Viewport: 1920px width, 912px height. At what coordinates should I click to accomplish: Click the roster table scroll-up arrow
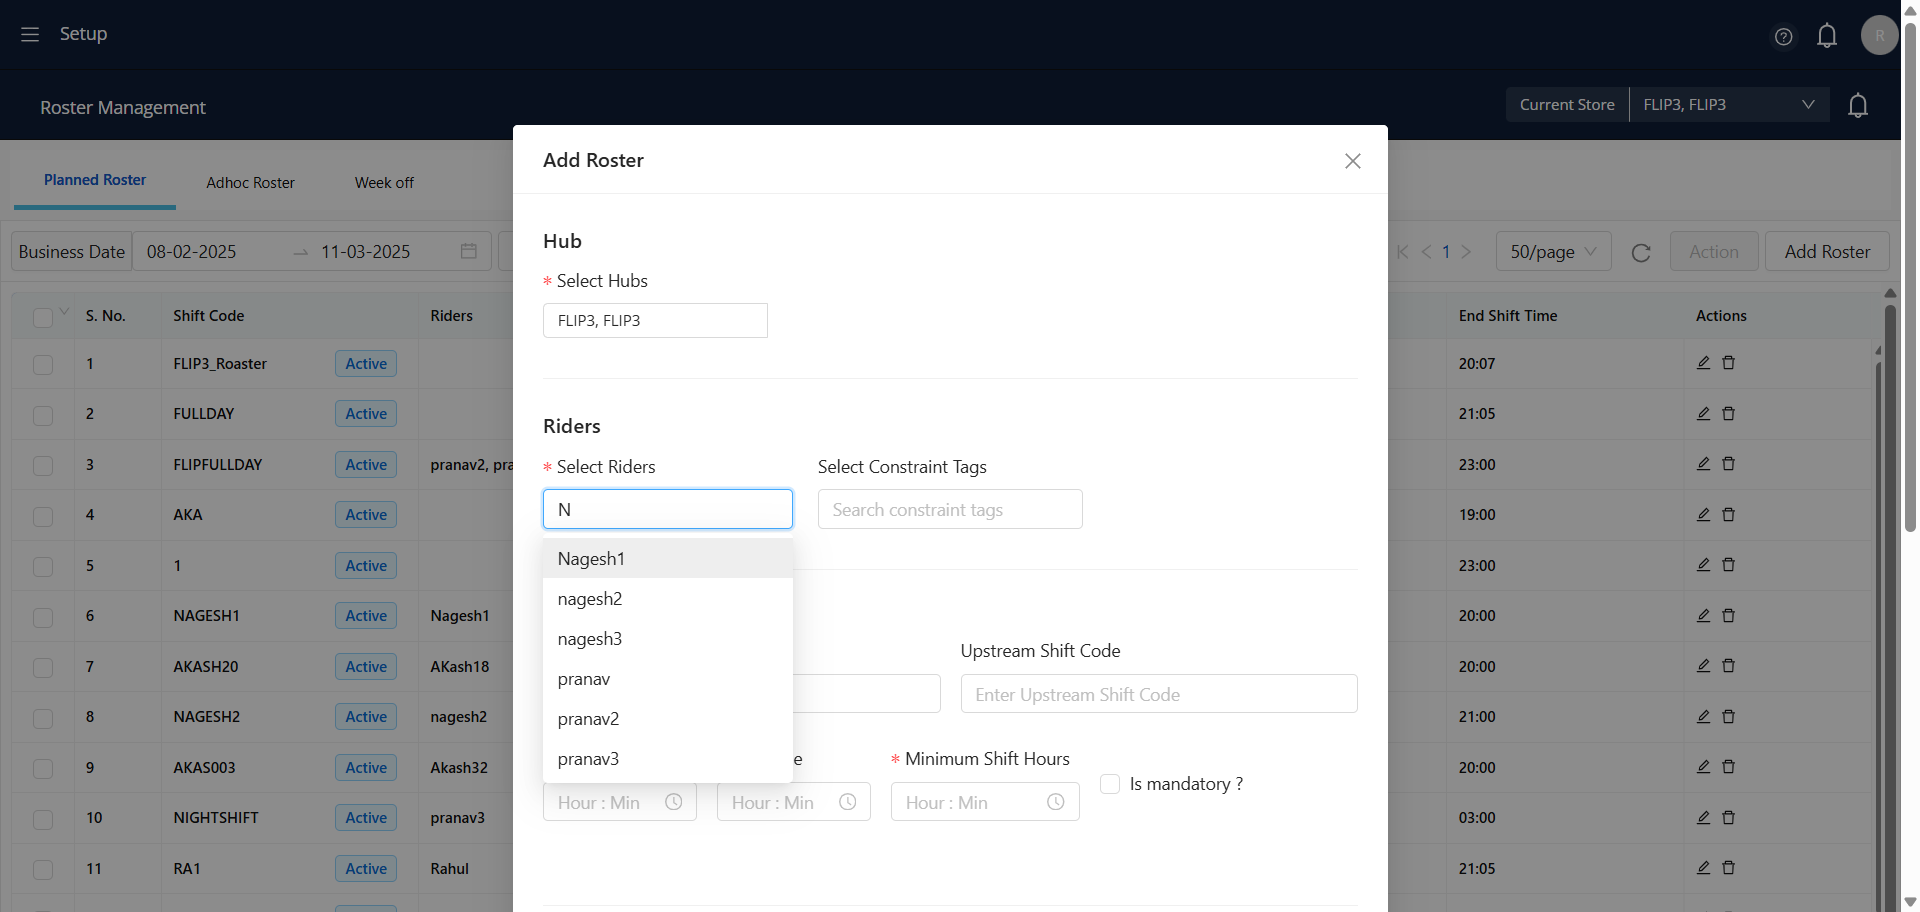click(x=1890, y=293)
